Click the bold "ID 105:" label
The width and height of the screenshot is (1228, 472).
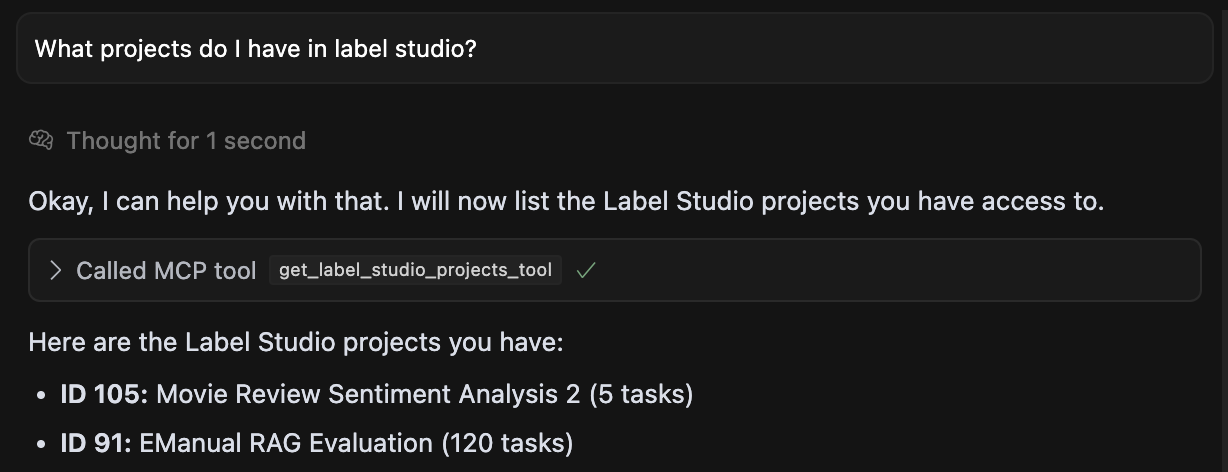(104, 394)
